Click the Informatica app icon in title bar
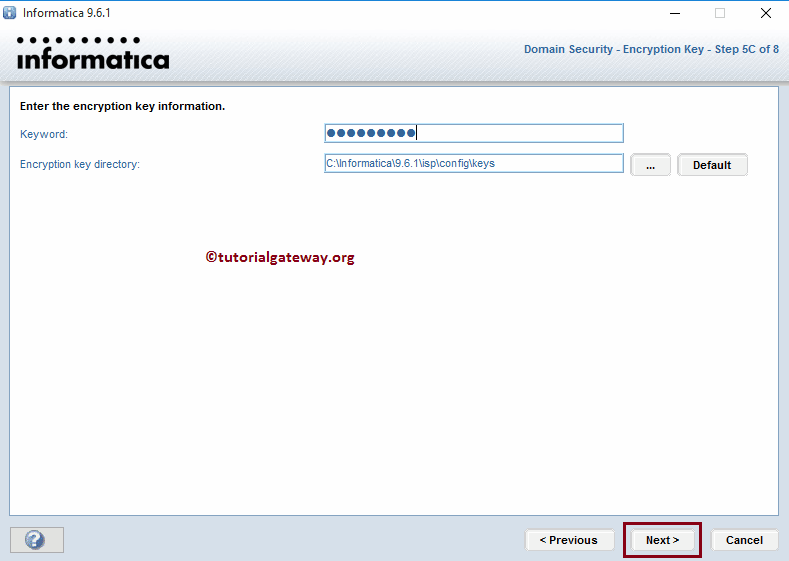 10,13
